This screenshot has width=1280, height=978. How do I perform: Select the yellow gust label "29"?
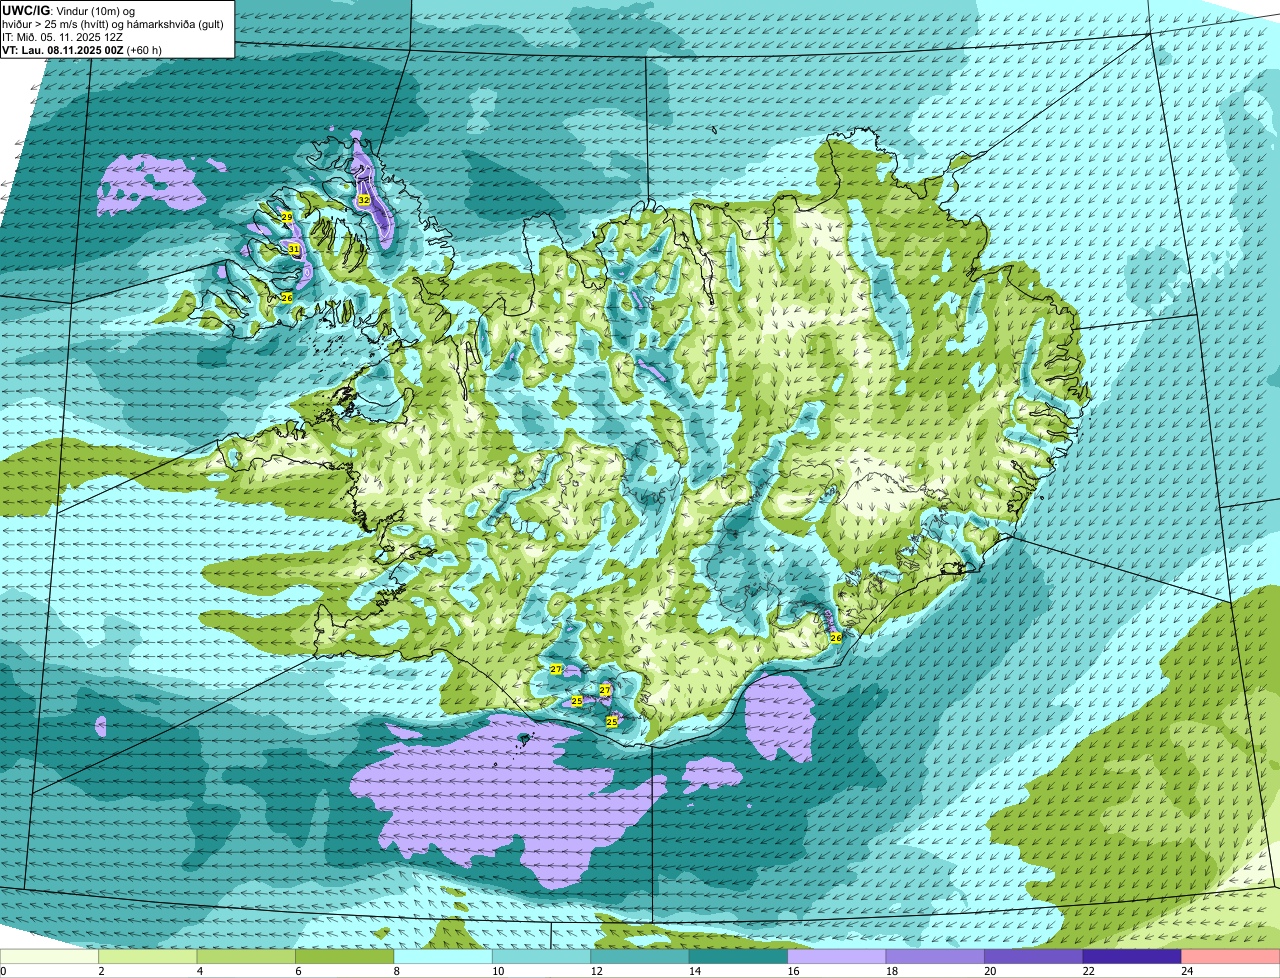286,217
